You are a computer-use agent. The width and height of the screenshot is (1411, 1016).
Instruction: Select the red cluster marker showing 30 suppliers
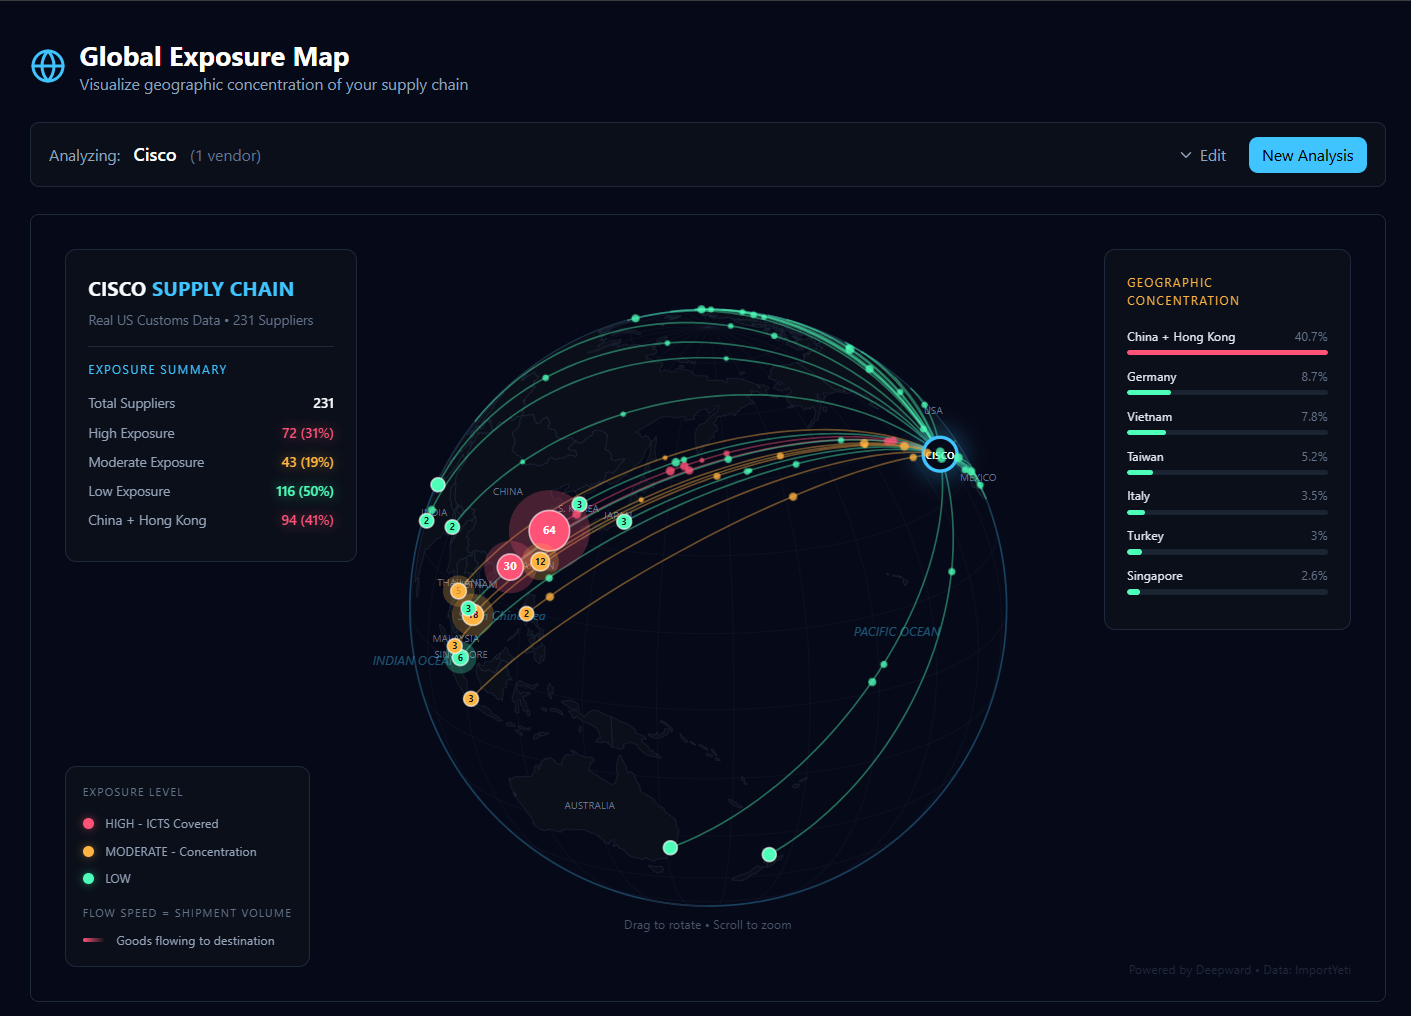(510, 566)
